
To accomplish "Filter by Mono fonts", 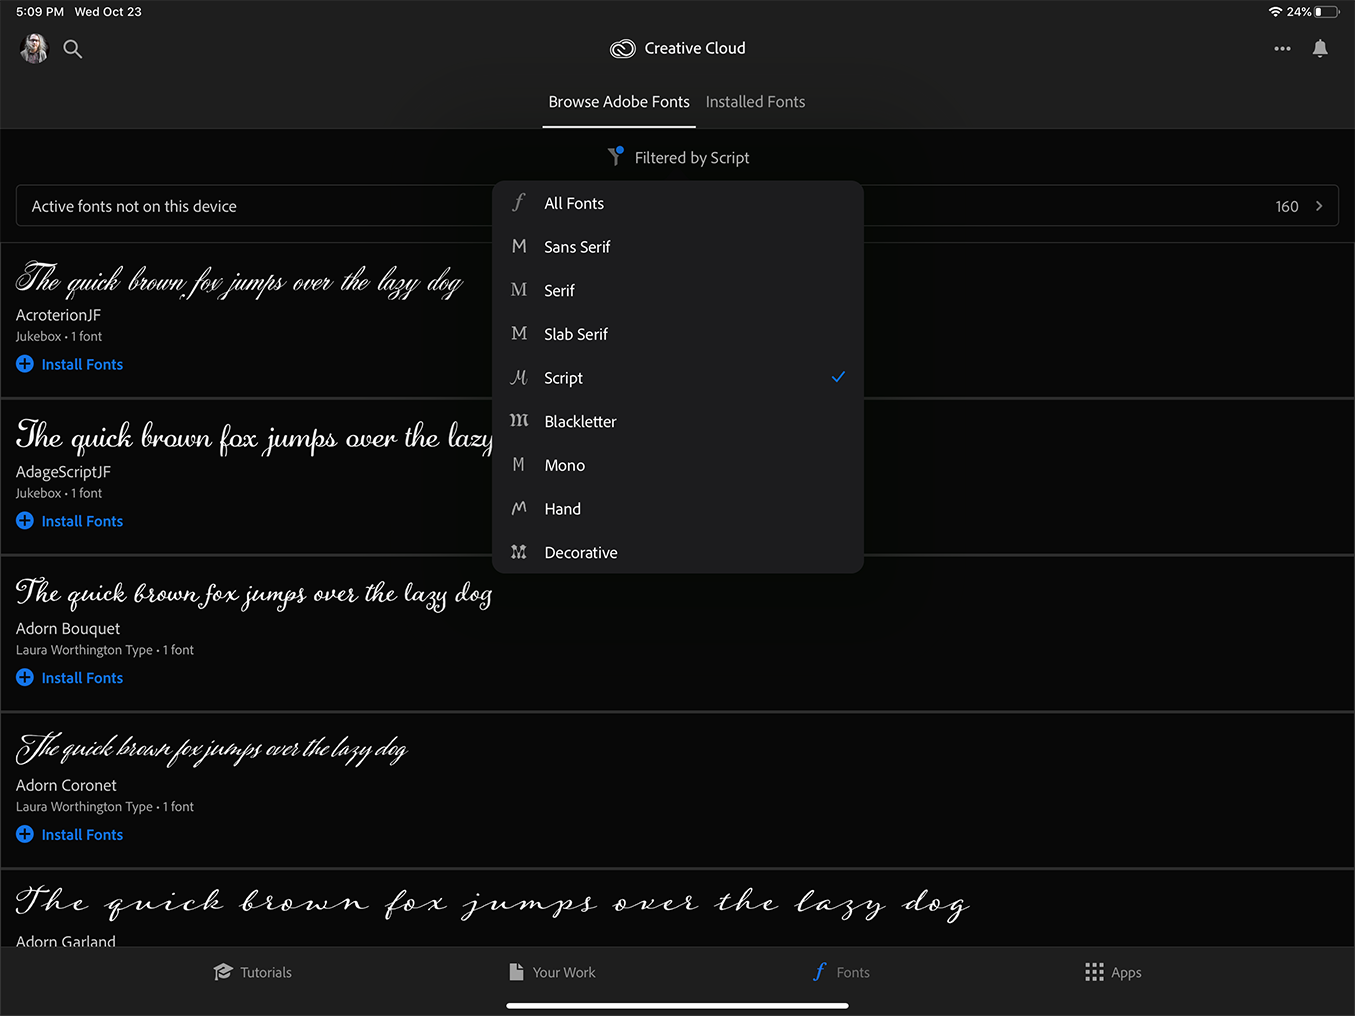I will 678,465.
